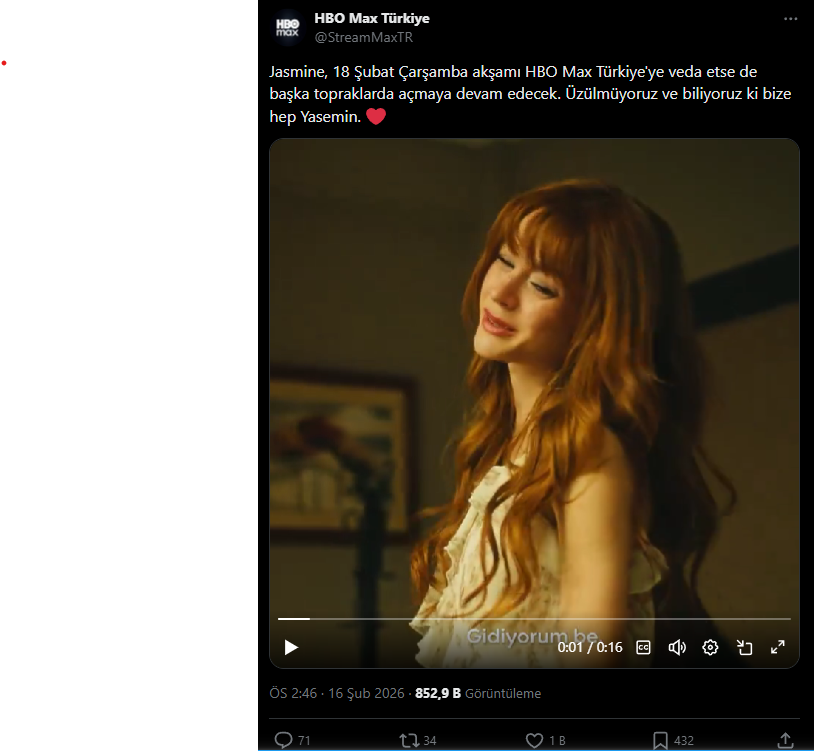Click the video thumbnail frame

coord(534,370)
